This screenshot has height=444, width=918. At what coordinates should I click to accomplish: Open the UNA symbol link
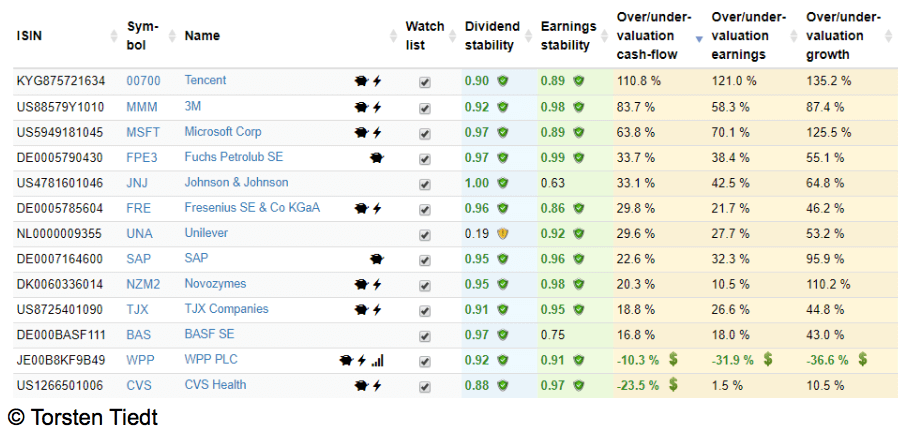click(139, 234)
